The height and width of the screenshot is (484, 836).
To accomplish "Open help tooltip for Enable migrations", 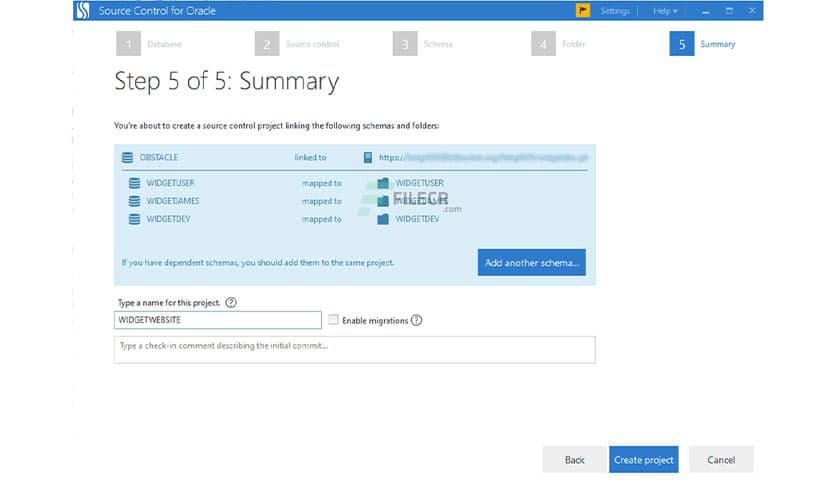I will [417, 321].
